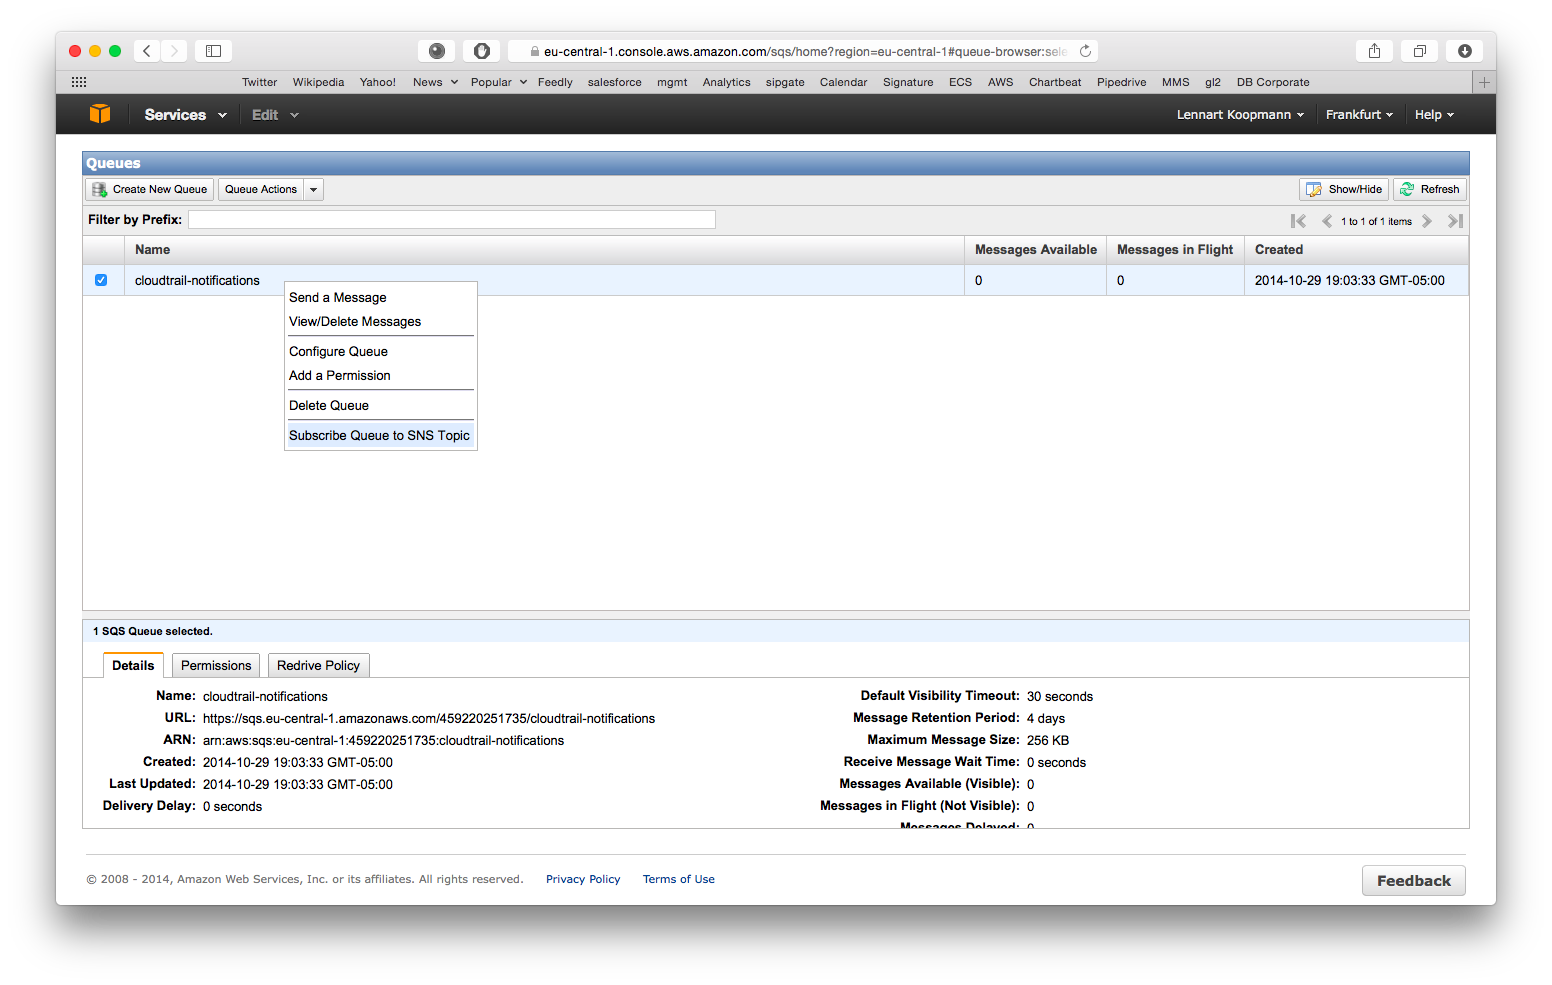Focus the Filter by Prefix field
The image size is (1552, 985).
452,220
